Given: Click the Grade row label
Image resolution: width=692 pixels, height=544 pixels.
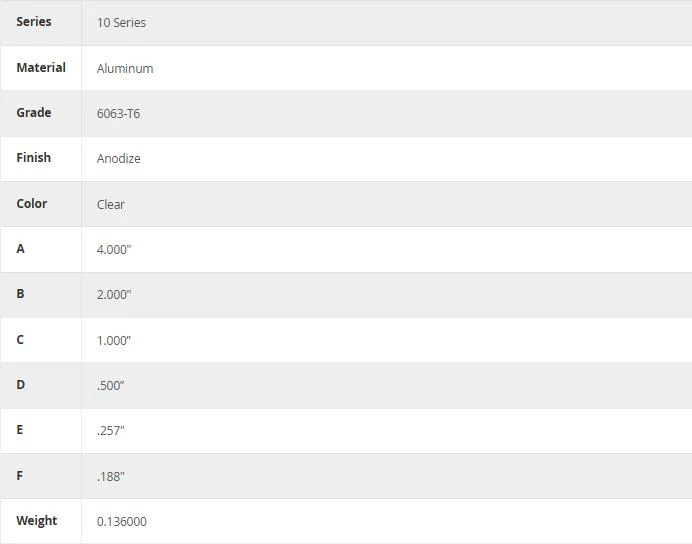Looking at the screenshot, I should click(34, 113).
